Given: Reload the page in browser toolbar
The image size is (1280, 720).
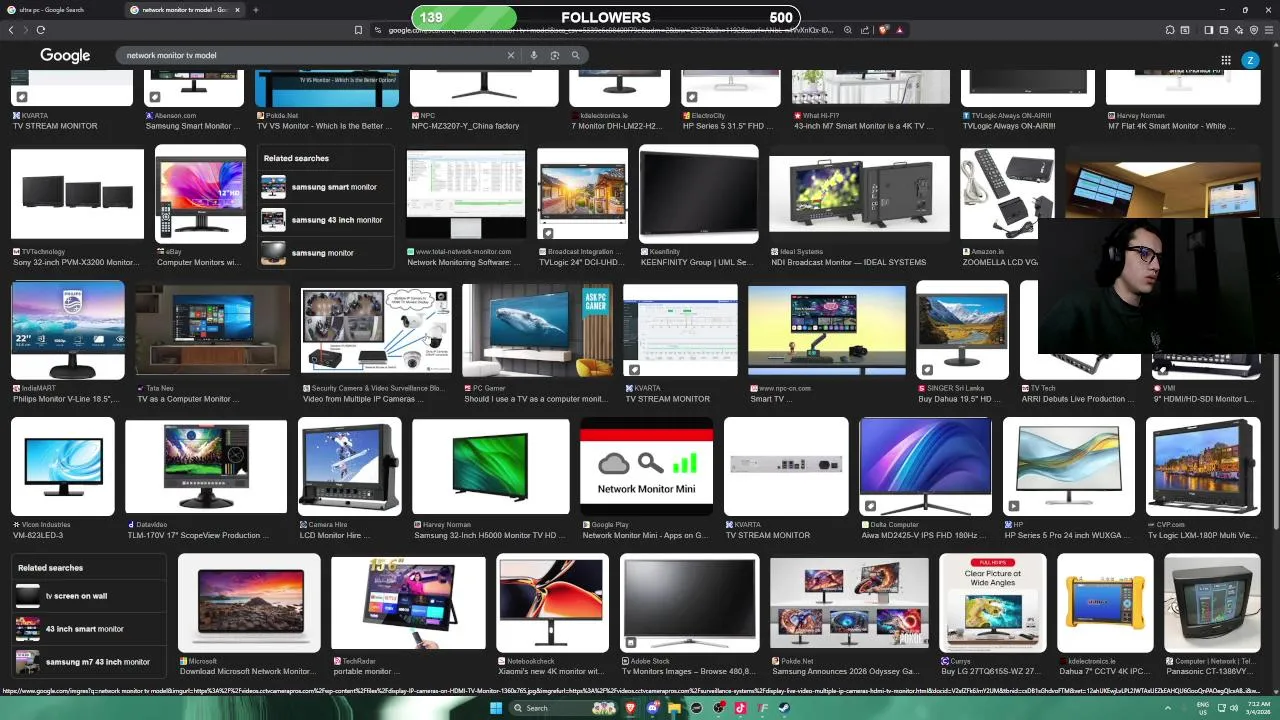Looking at the screenshot, I should [x=41, y=30].
